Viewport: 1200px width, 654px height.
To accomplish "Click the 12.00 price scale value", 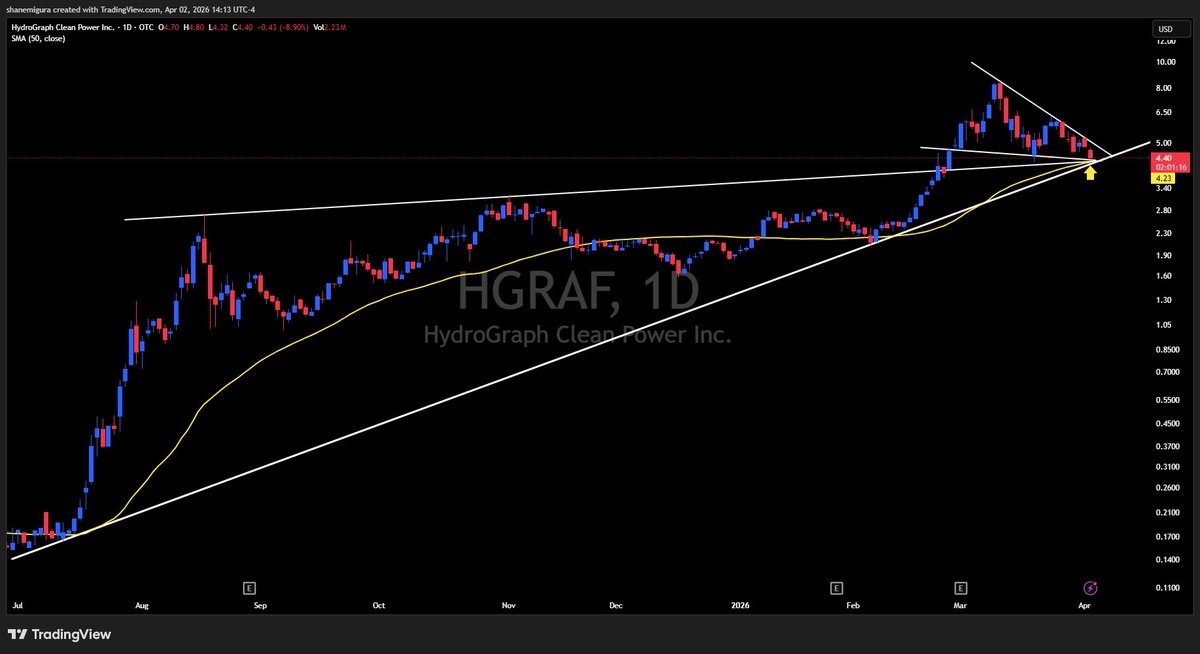I will point(1165,42).
